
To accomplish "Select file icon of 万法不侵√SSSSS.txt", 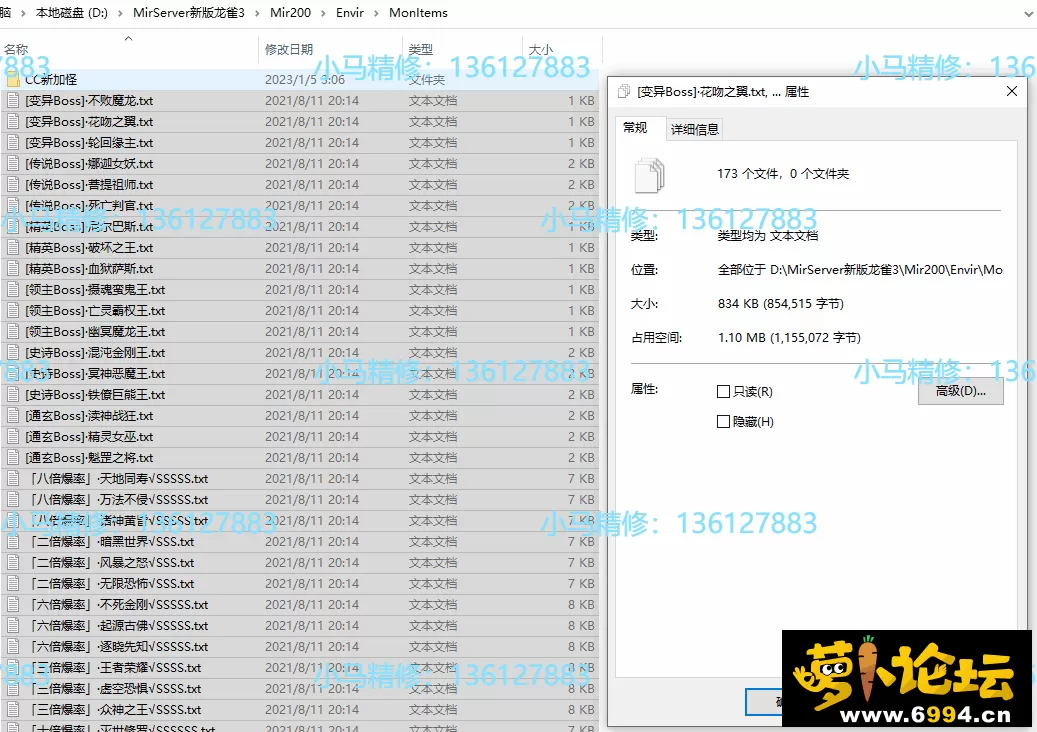I will click(x=13, y=499).
